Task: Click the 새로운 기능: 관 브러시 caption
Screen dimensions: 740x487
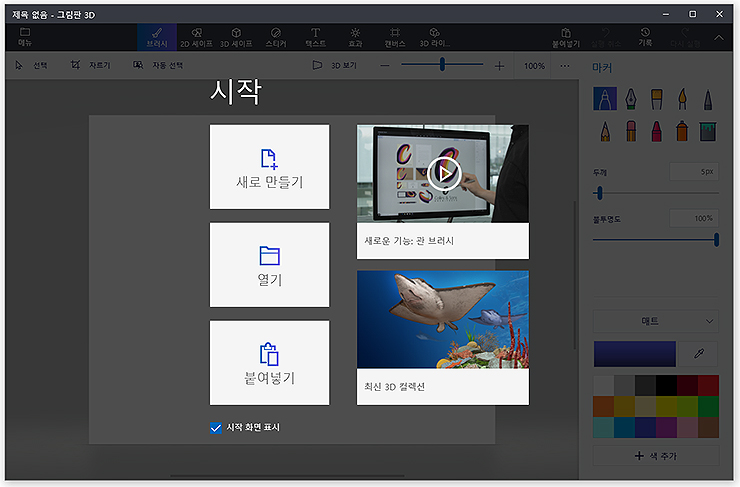Action: (409, 241)
